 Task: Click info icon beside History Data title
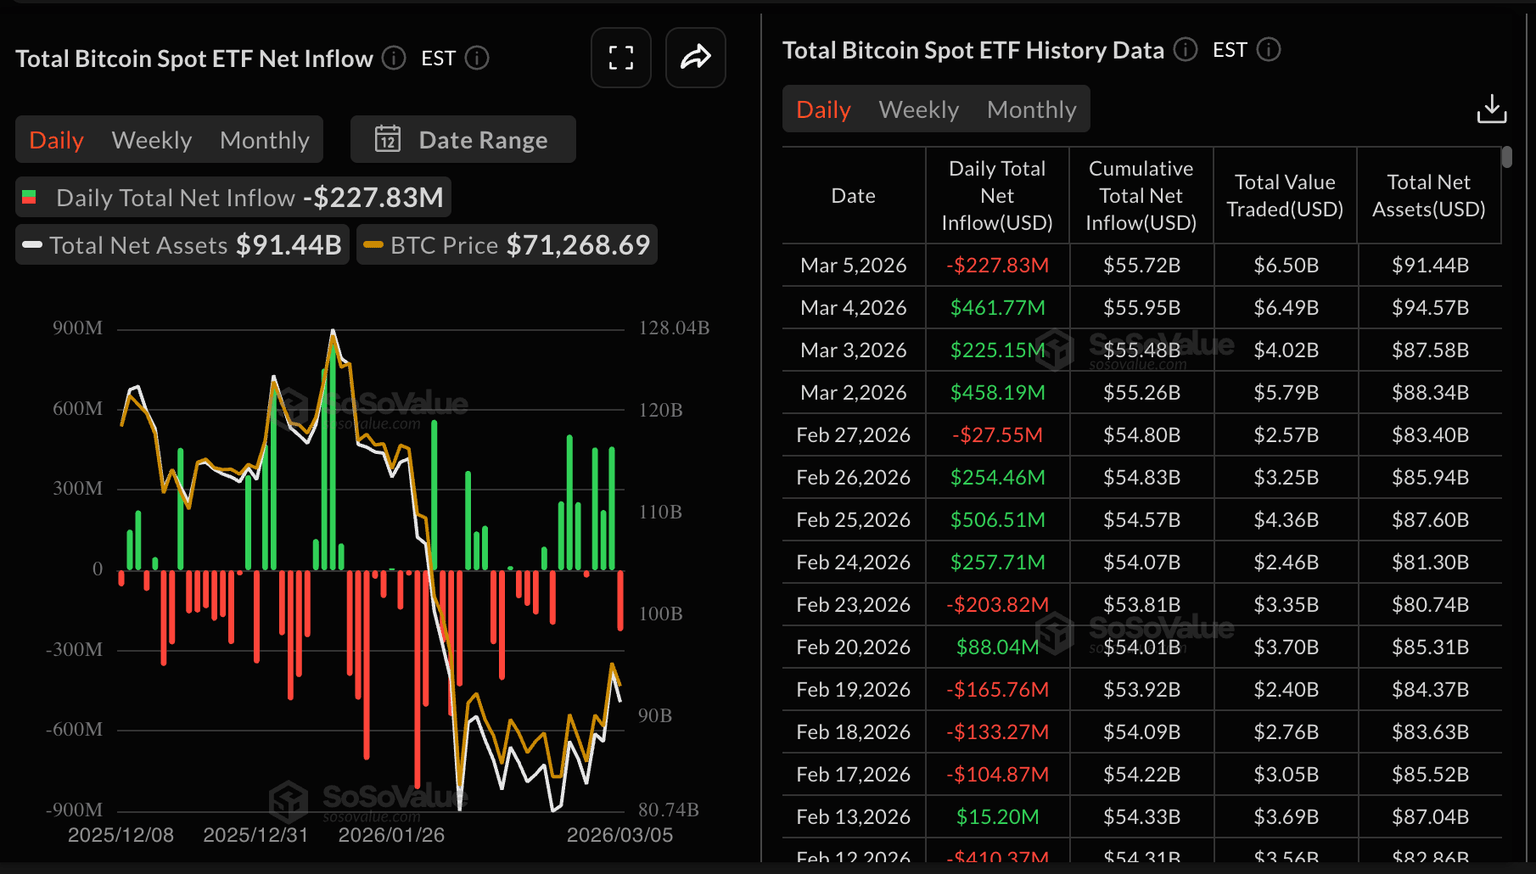1185,50
